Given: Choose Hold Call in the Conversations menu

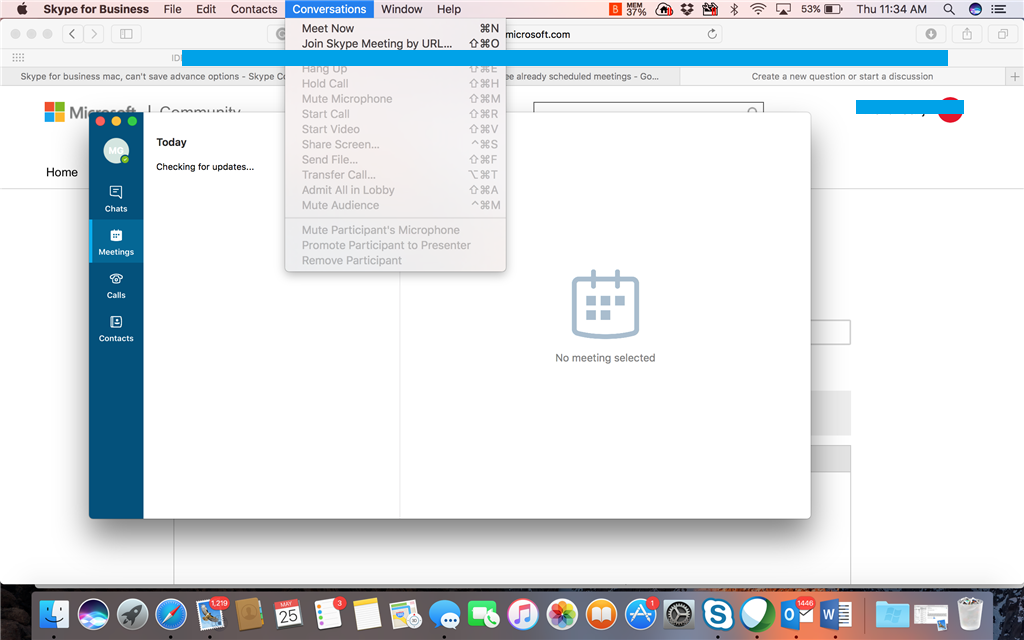Looking at the screenshot, I should click(x=395, y=84).
